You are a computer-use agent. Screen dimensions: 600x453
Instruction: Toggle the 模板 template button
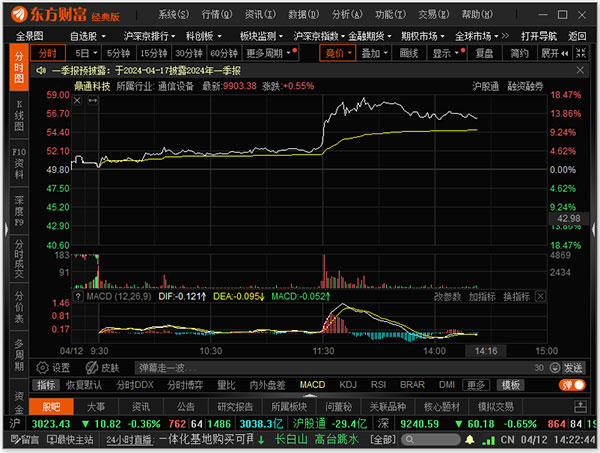[510, 385]
